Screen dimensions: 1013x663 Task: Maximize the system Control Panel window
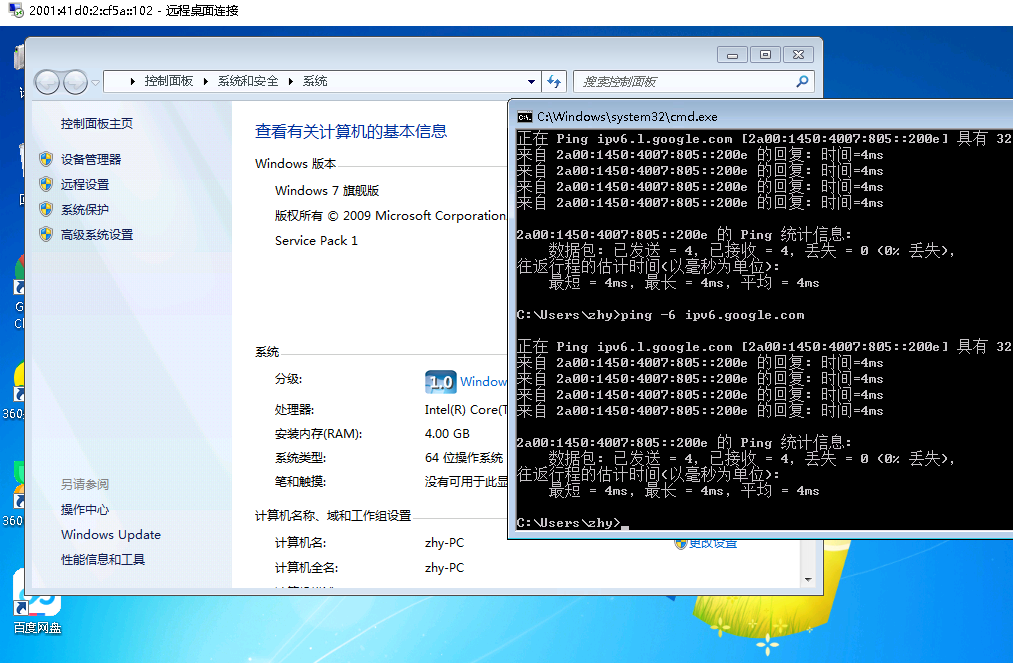766,55
